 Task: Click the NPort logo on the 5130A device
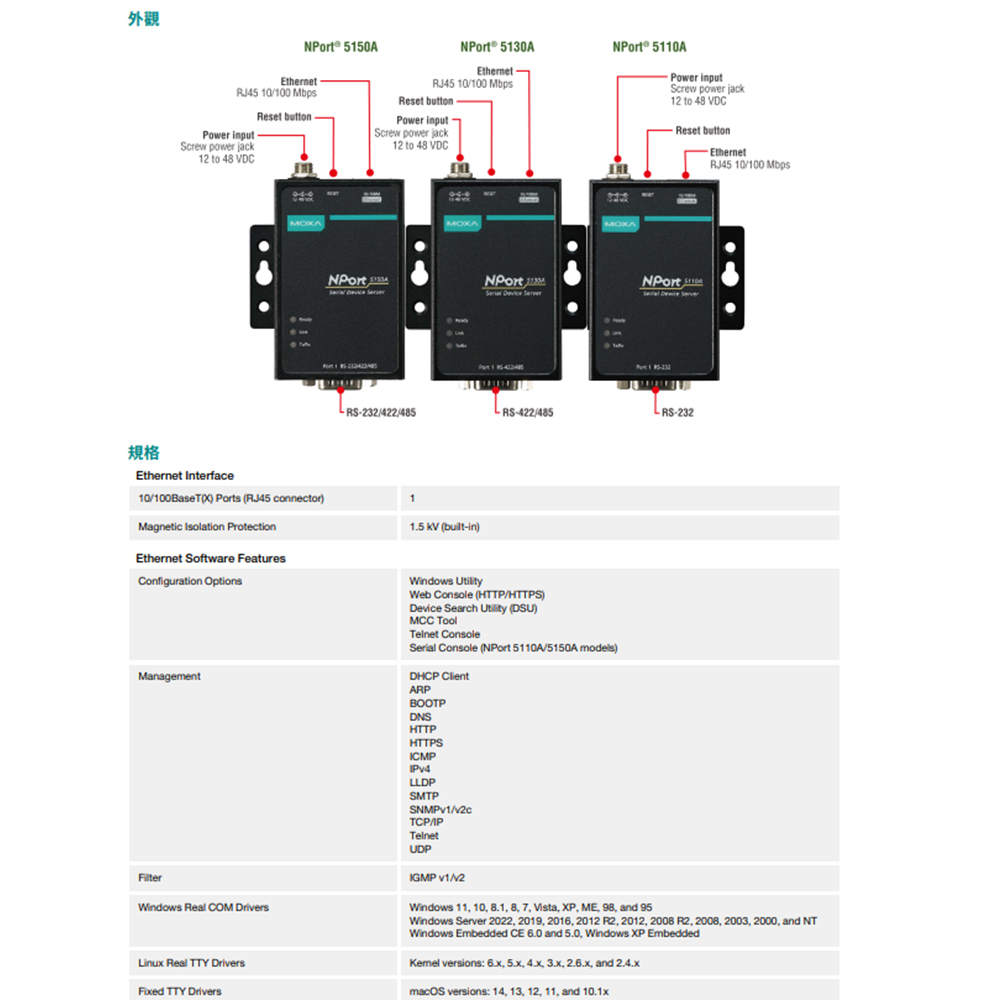(x=505, y=281)
